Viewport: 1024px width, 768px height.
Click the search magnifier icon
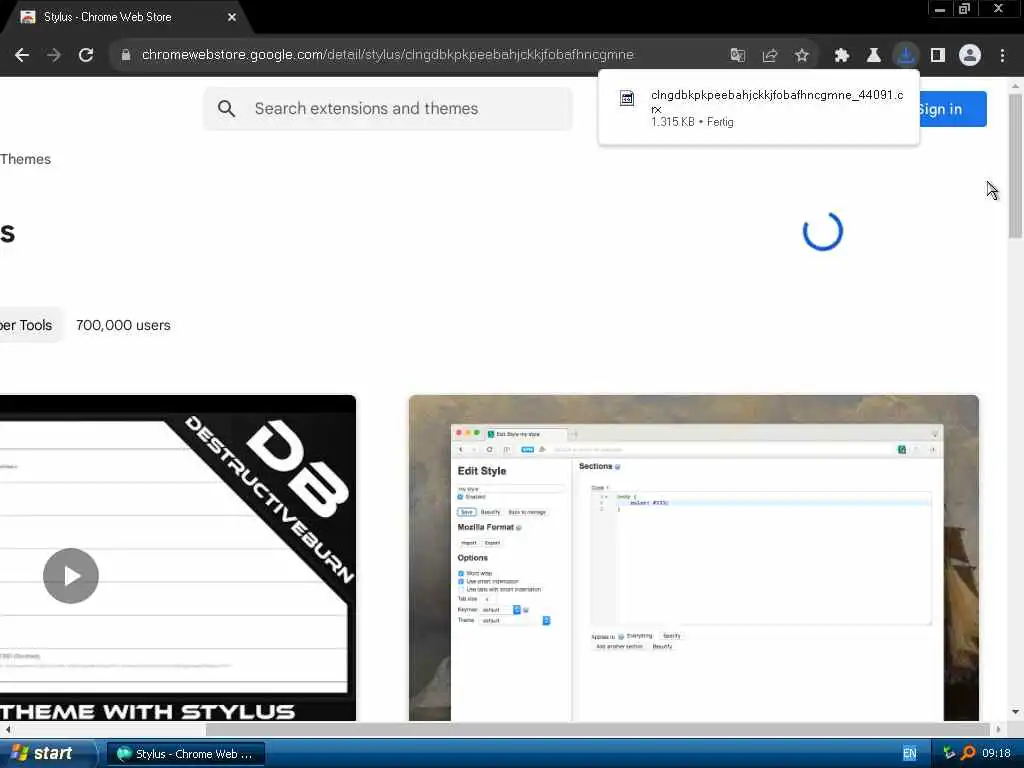pos(227,108)
